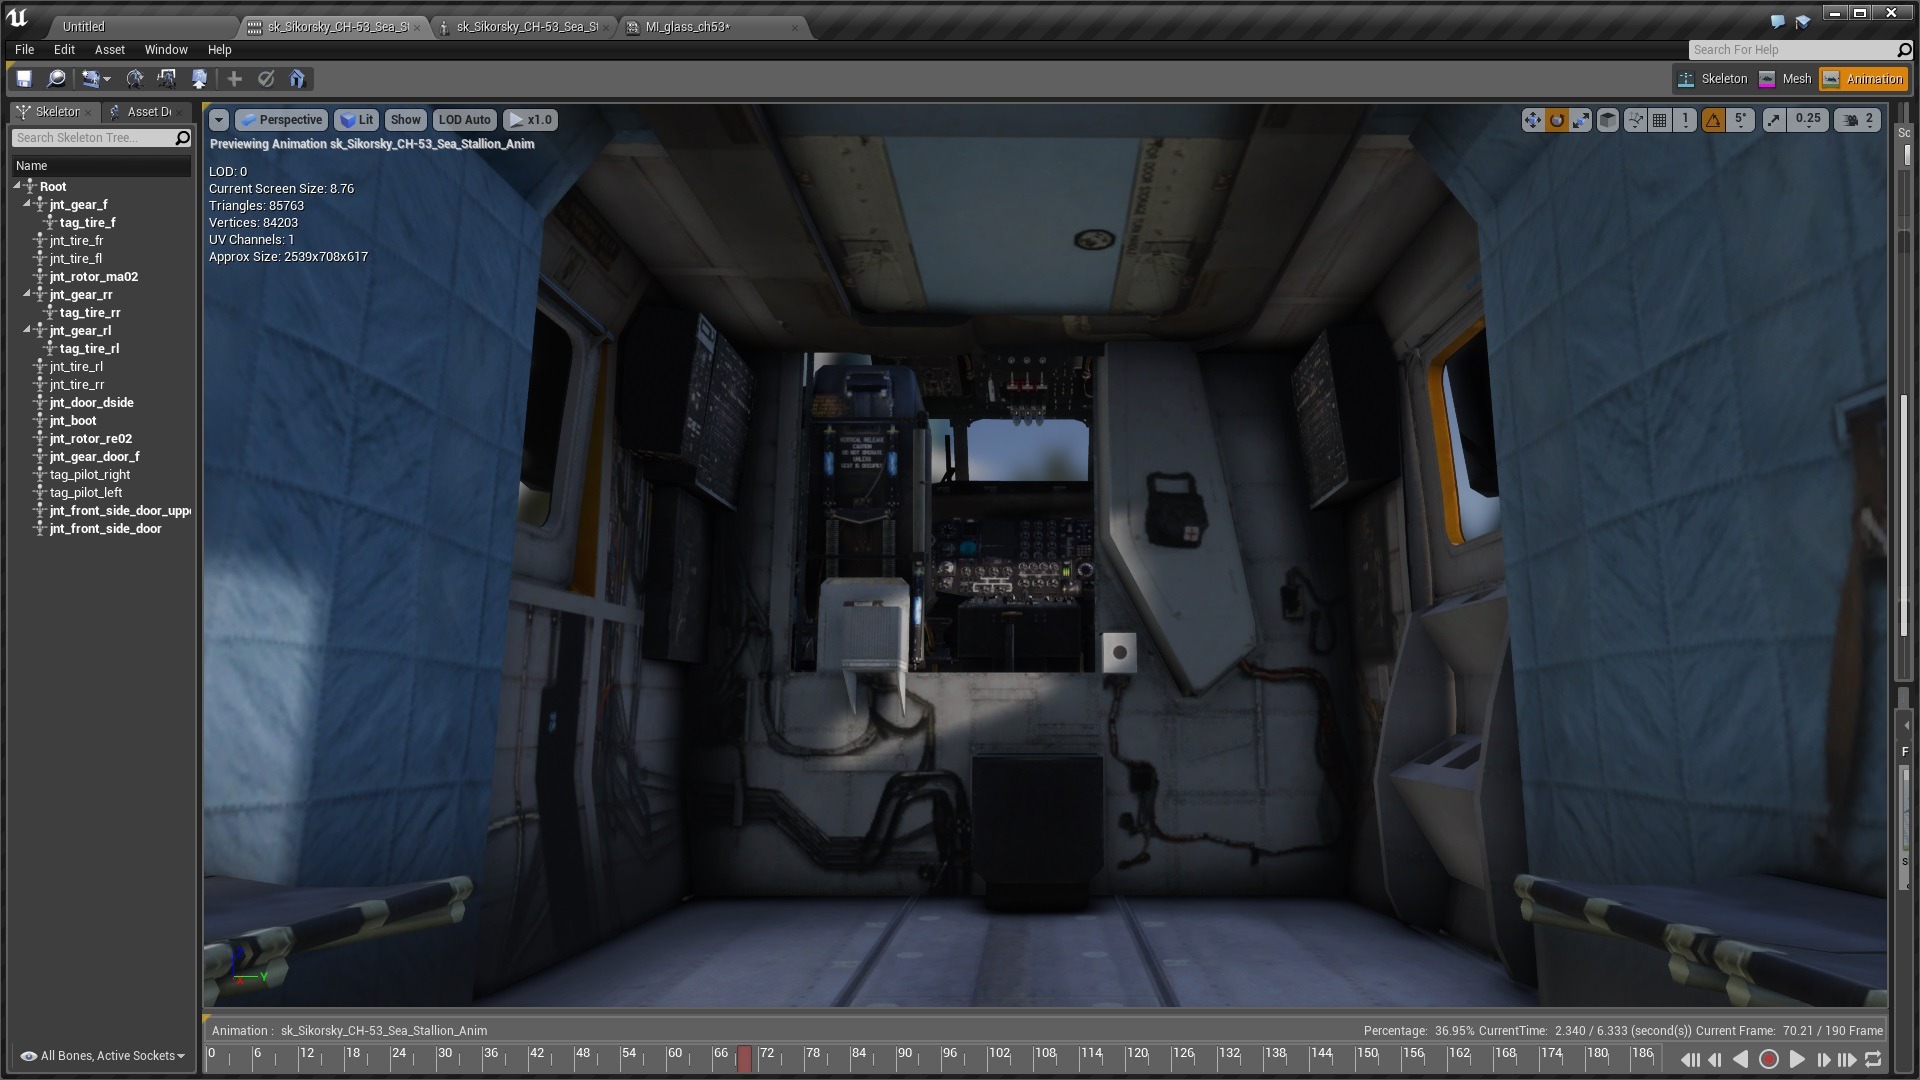Screen dimensions: 1920x1080
Task: Click the record animation button
Action: click(1768, 1059)
